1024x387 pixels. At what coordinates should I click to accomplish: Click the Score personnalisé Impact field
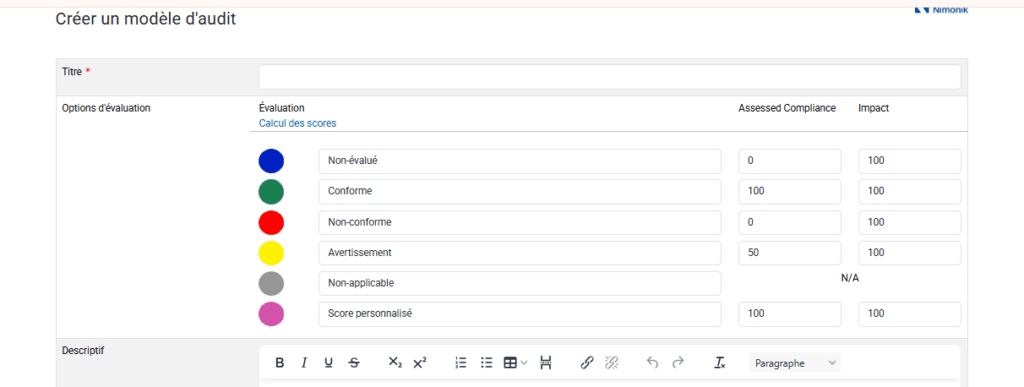(910, 315)
